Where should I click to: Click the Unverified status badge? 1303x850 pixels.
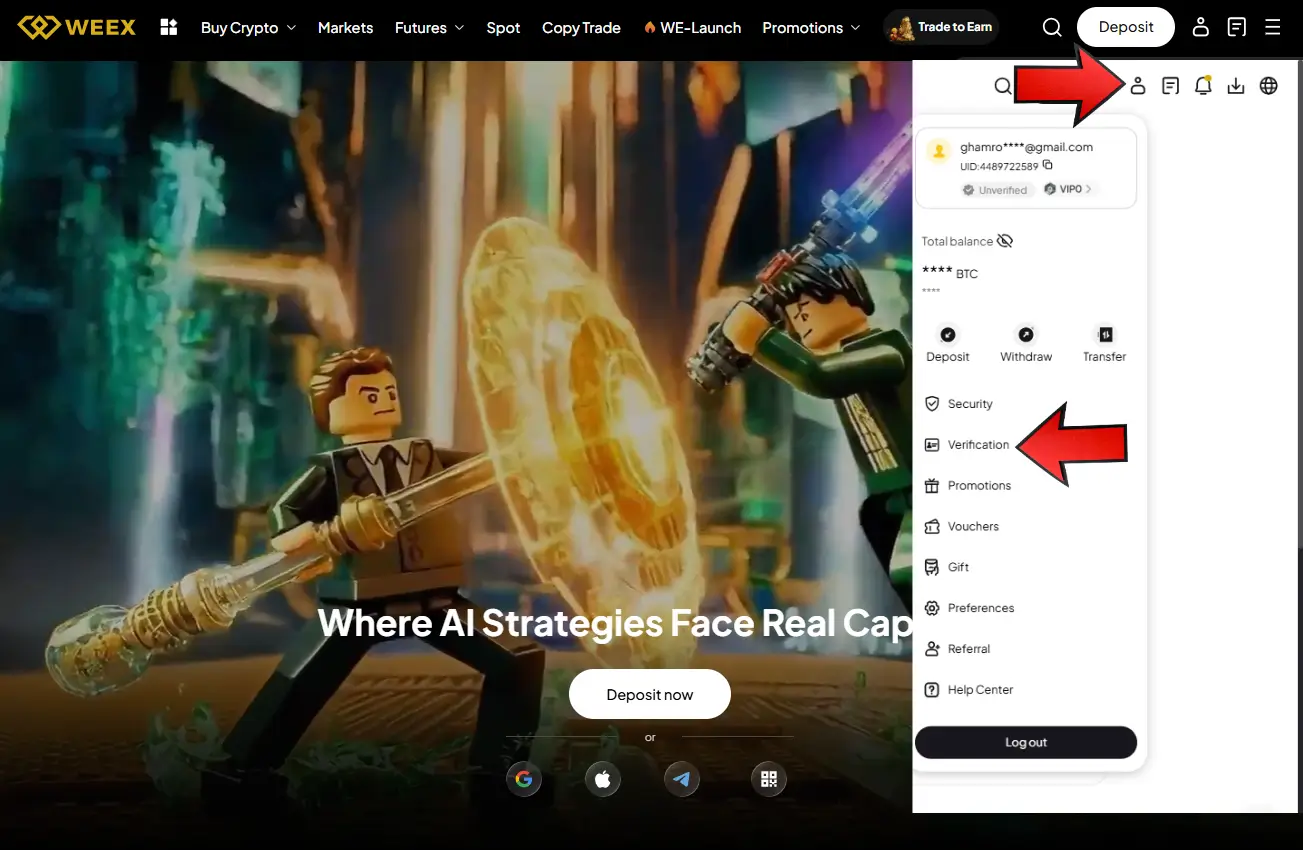coord(995,190)
